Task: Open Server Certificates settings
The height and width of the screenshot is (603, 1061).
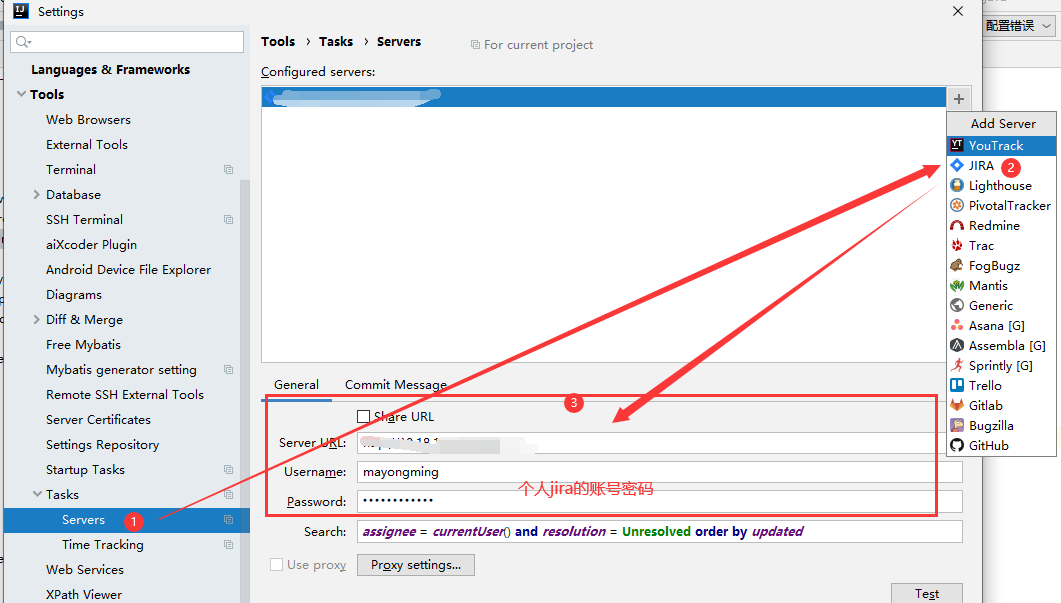Action: coord(98,420)
